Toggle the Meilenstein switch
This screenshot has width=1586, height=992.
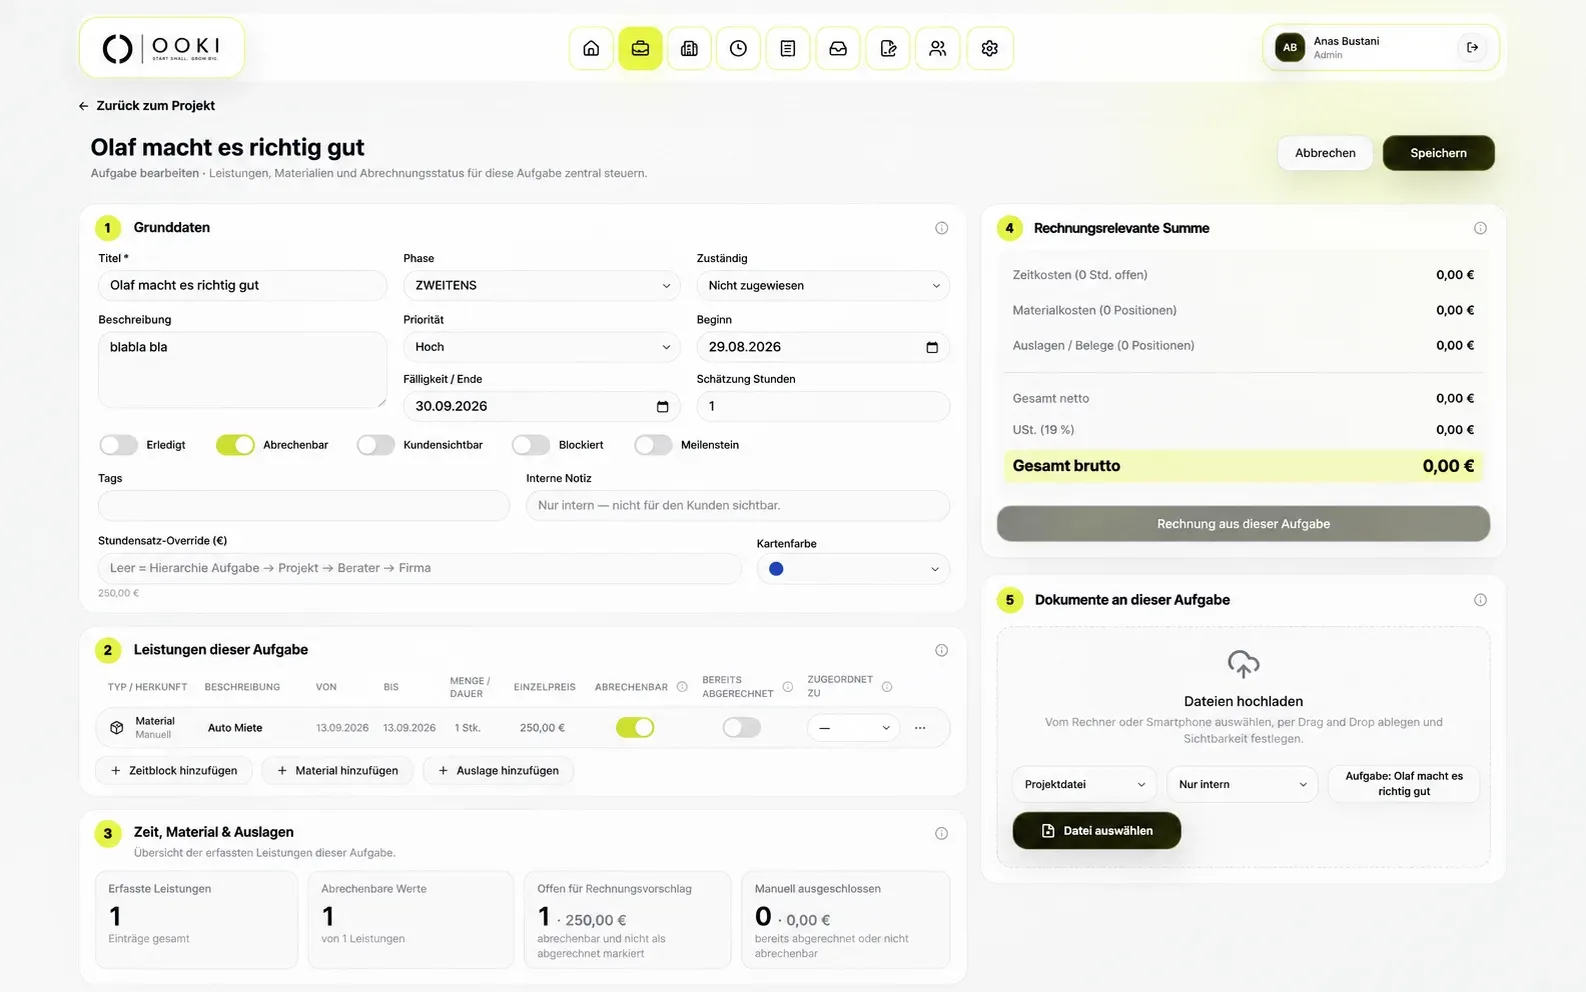[x=653, y=445]
